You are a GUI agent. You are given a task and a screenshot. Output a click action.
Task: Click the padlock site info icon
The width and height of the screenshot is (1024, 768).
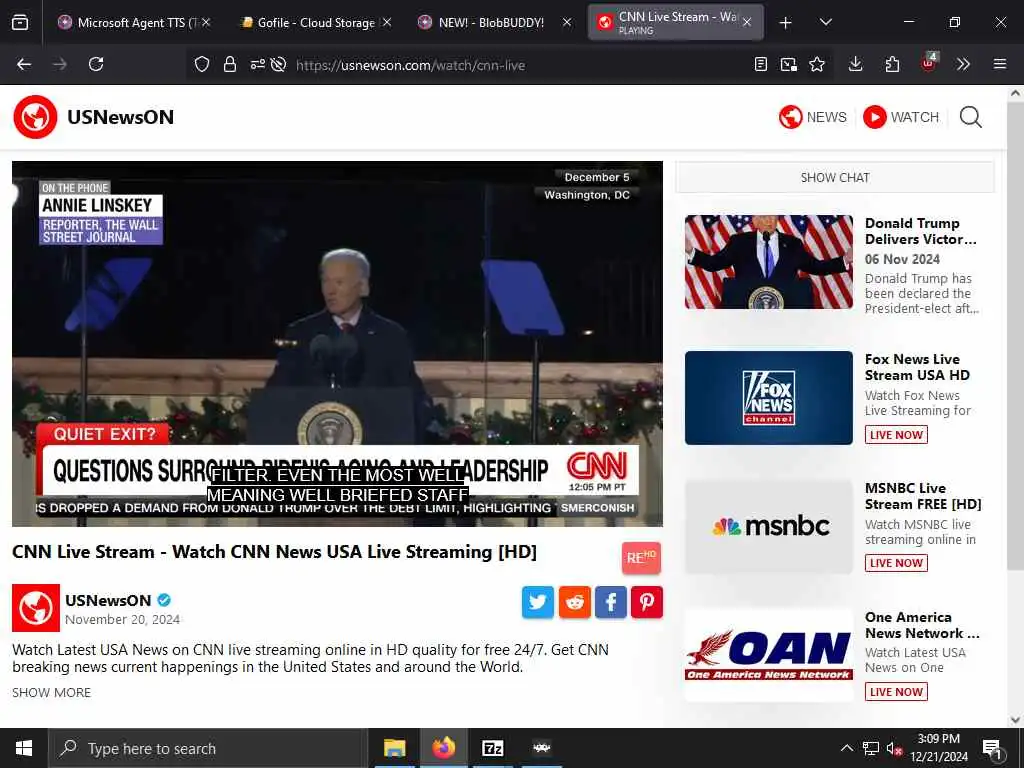point(229,64)
